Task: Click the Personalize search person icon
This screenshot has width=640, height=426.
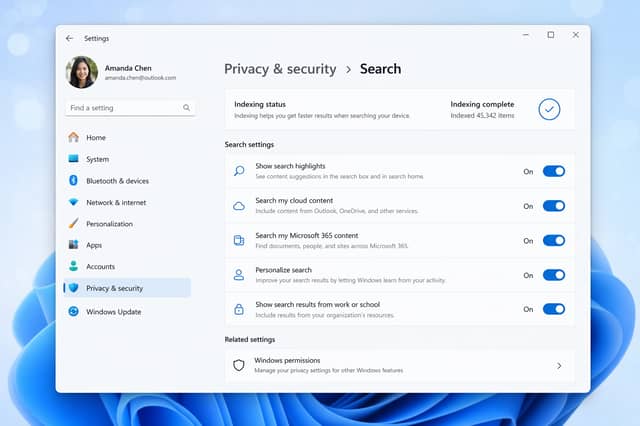Action: (x=239, y=275)
